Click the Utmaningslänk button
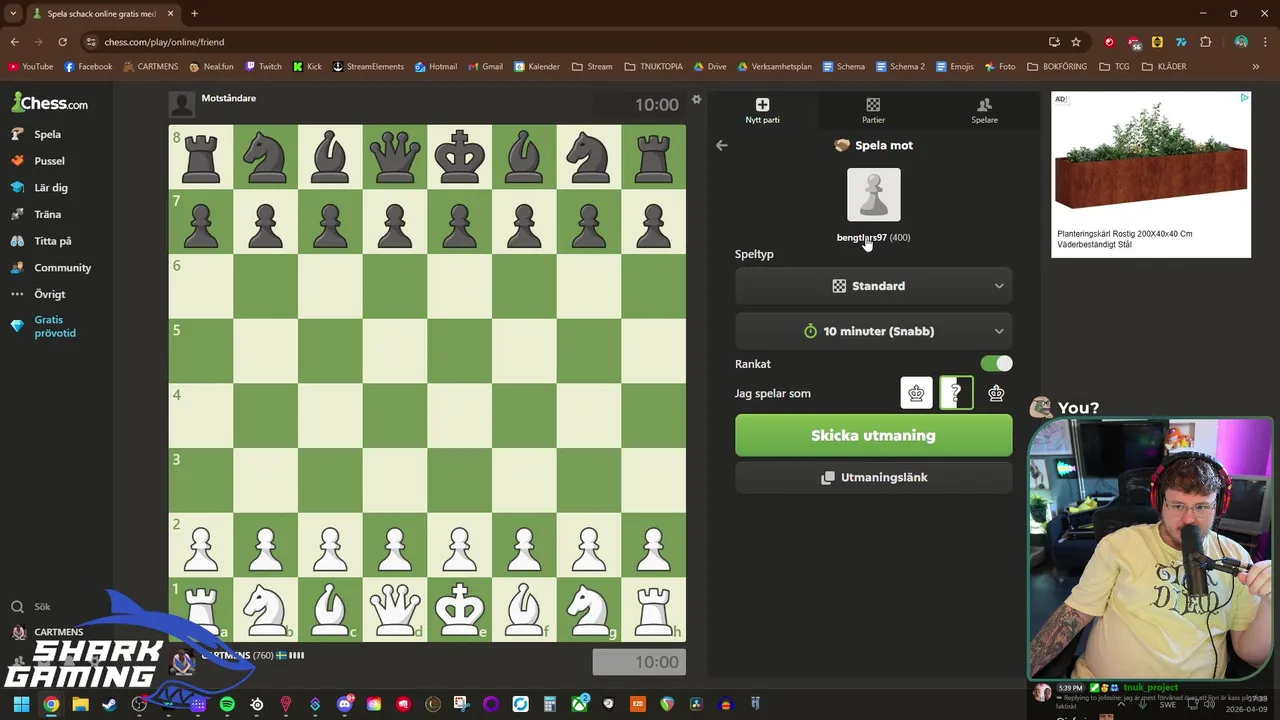 pos(873,478)
